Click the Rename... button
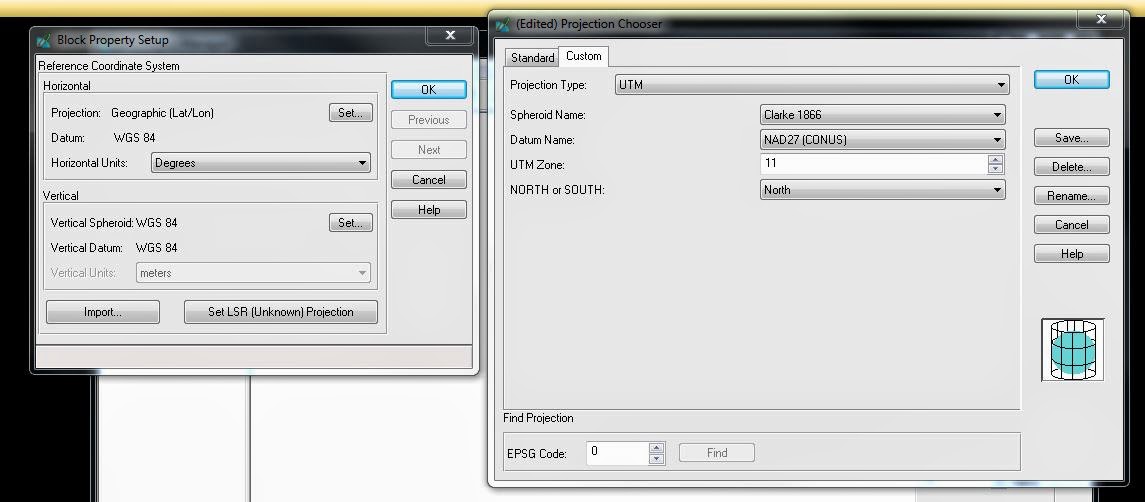 pos(1071,196)
